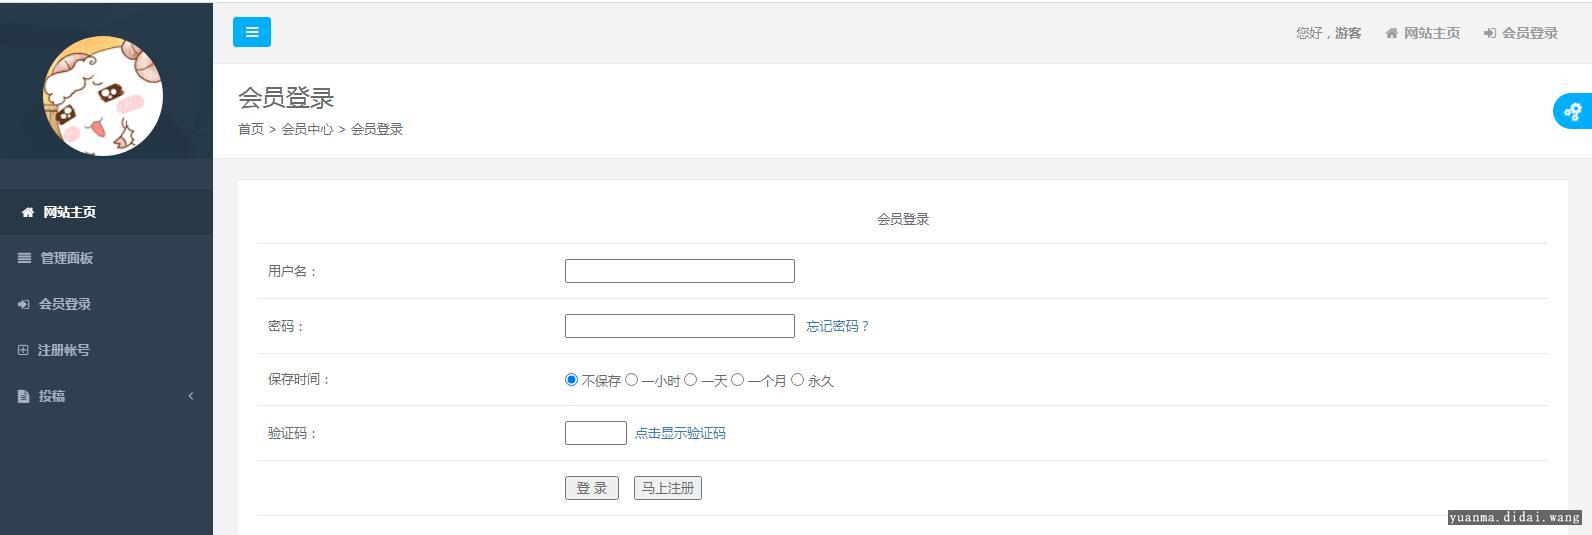
Task: Click the blue hamburger menu button
Action: [252, 32]
